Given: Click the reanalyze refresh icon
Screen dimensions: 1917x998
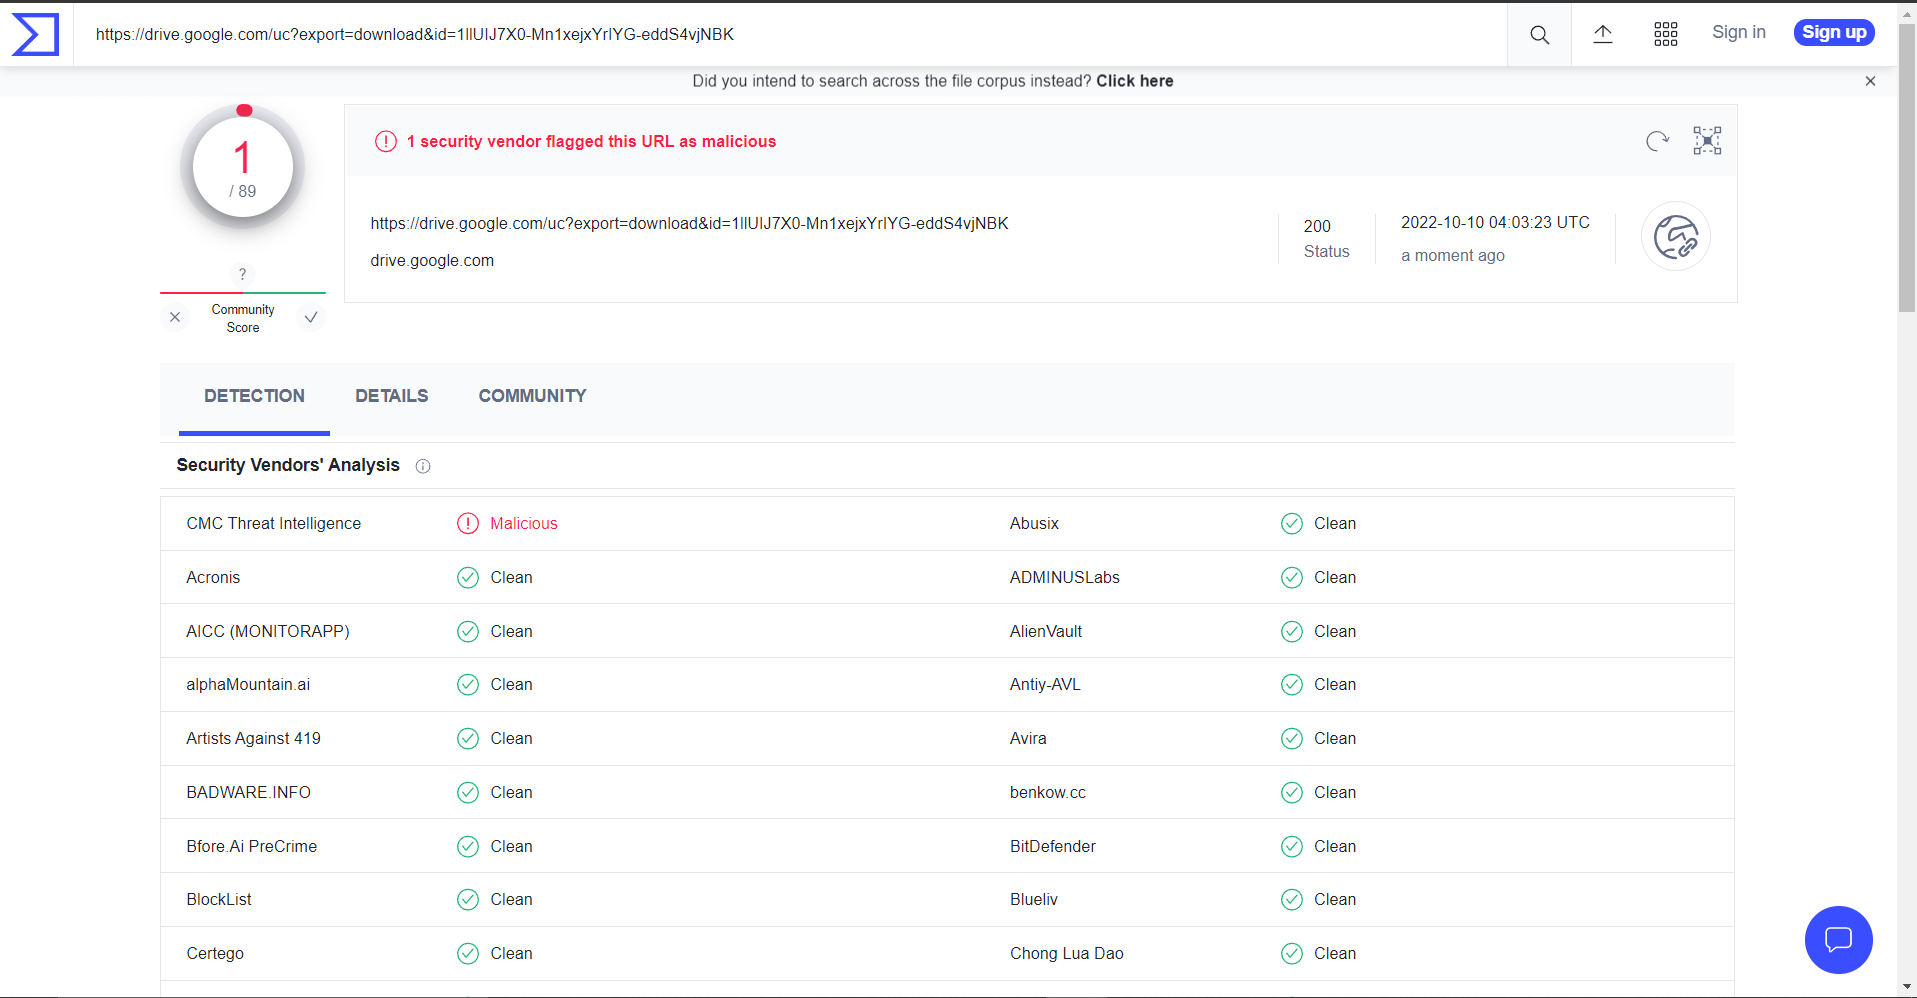Looking at the screenshot, I should pyautogui.click(x=1657, y=141).
